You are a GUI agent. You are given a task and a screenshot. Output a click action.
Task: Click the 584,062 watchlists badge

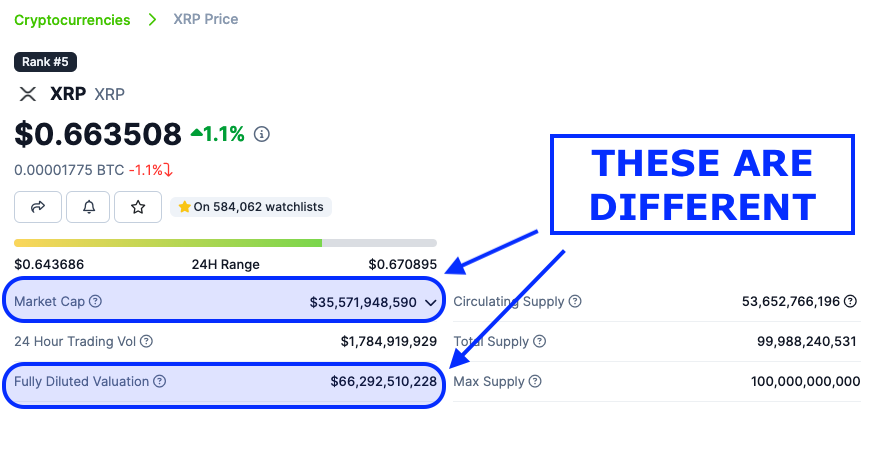250,207
